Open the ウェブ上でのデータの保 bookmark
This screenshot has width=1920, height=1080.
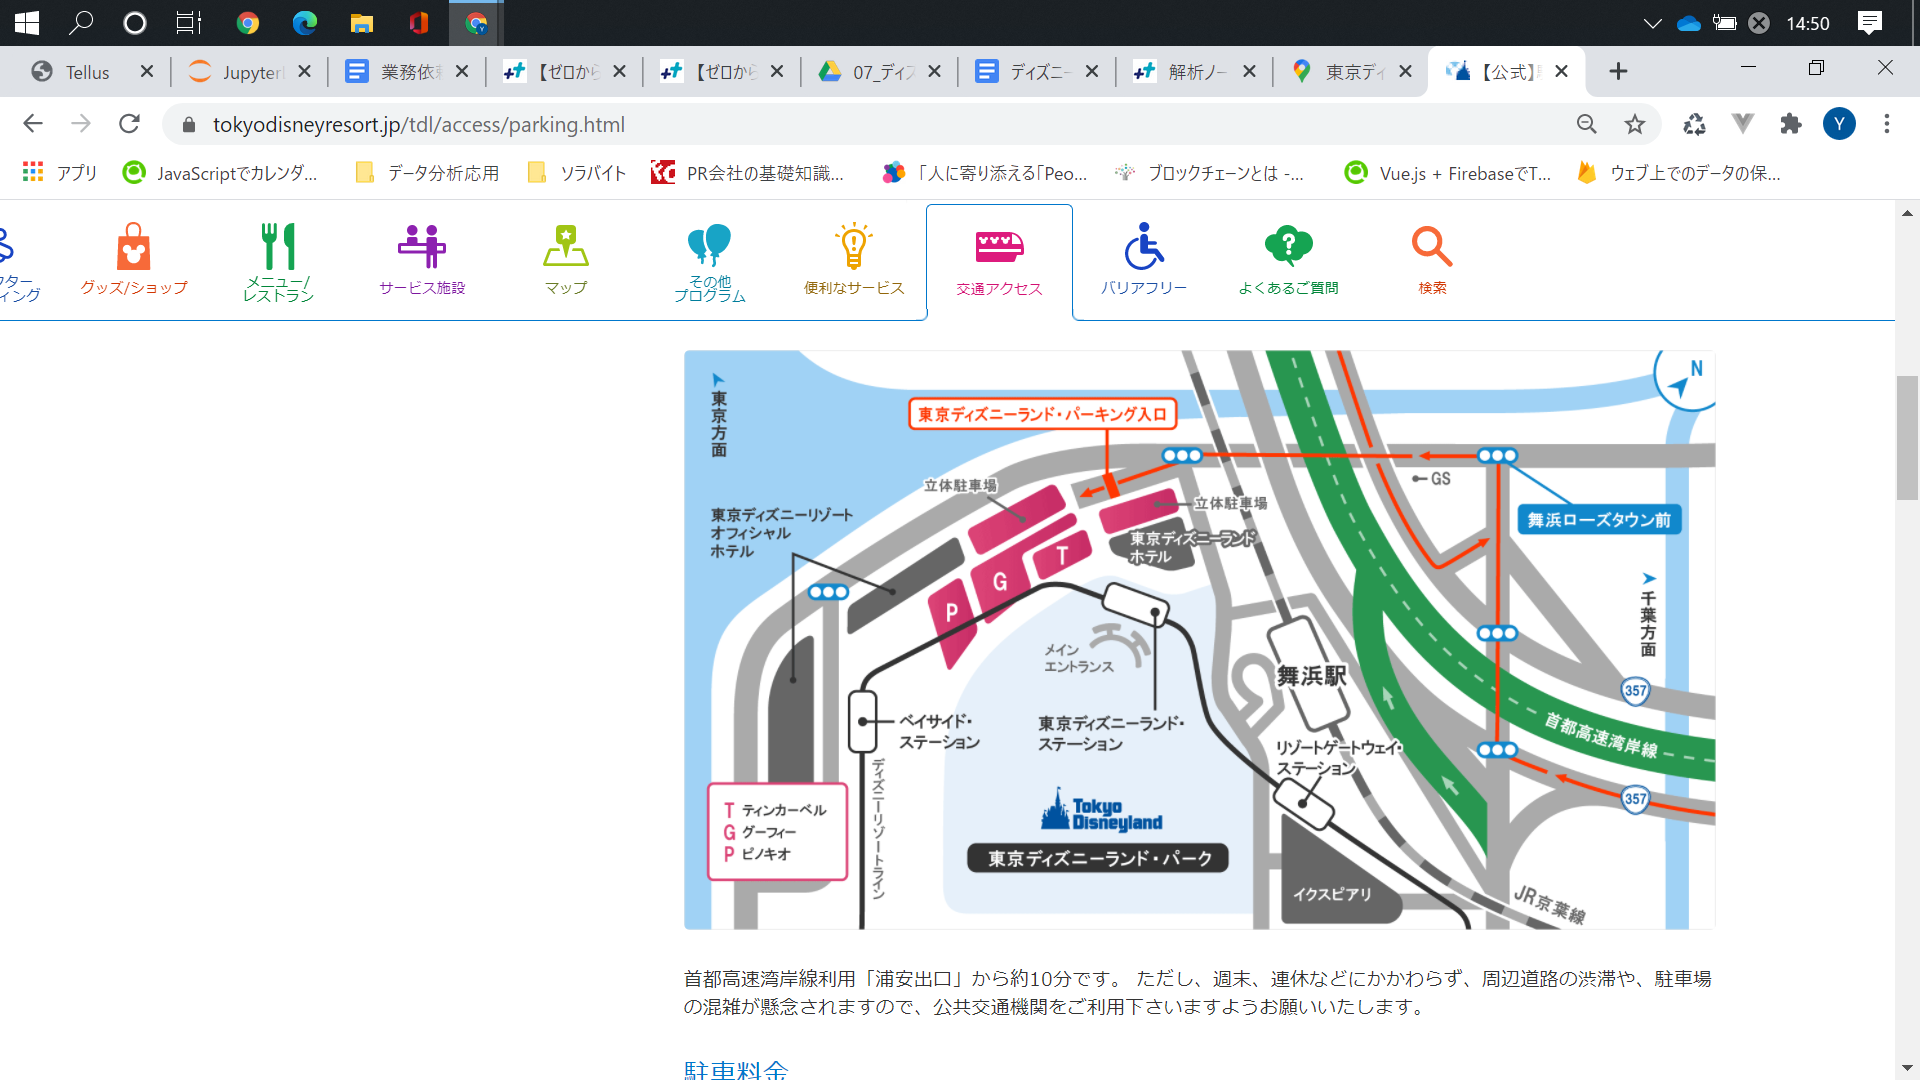point(1679,173)
